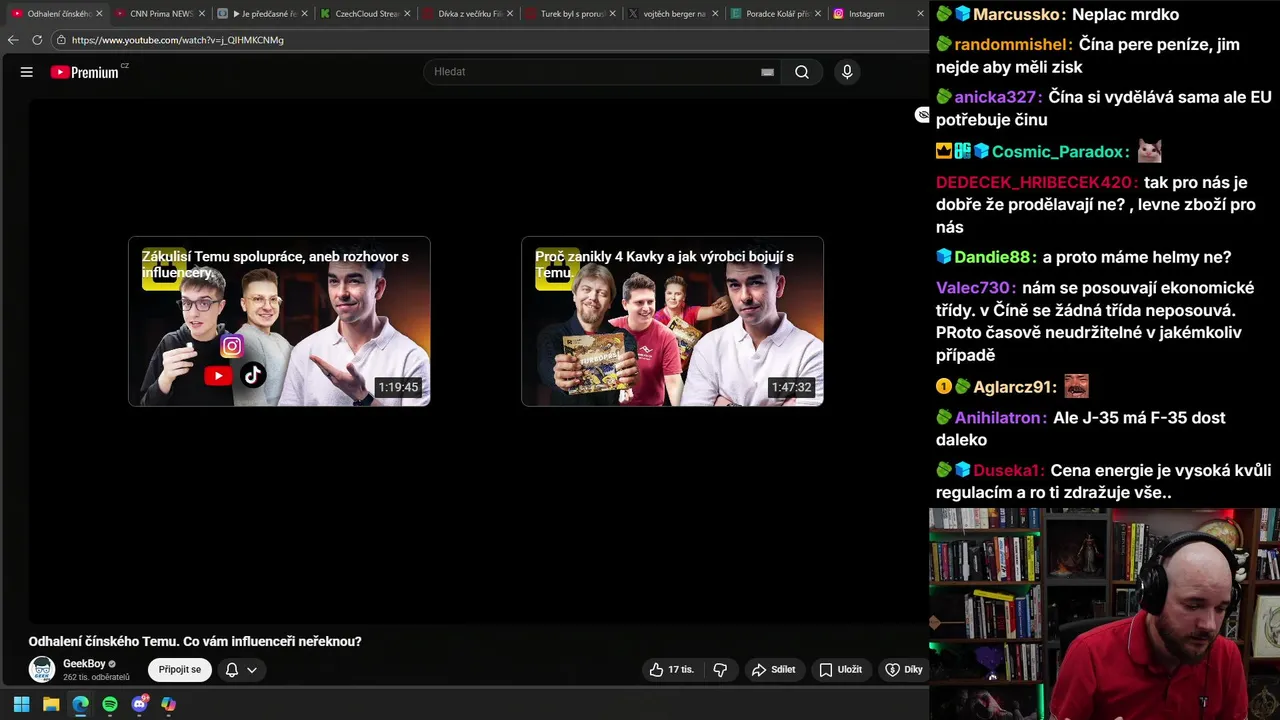Open Copilot icon in taskbar
The height and width of the screenshot is (720, 1280).
click(169, 704)
